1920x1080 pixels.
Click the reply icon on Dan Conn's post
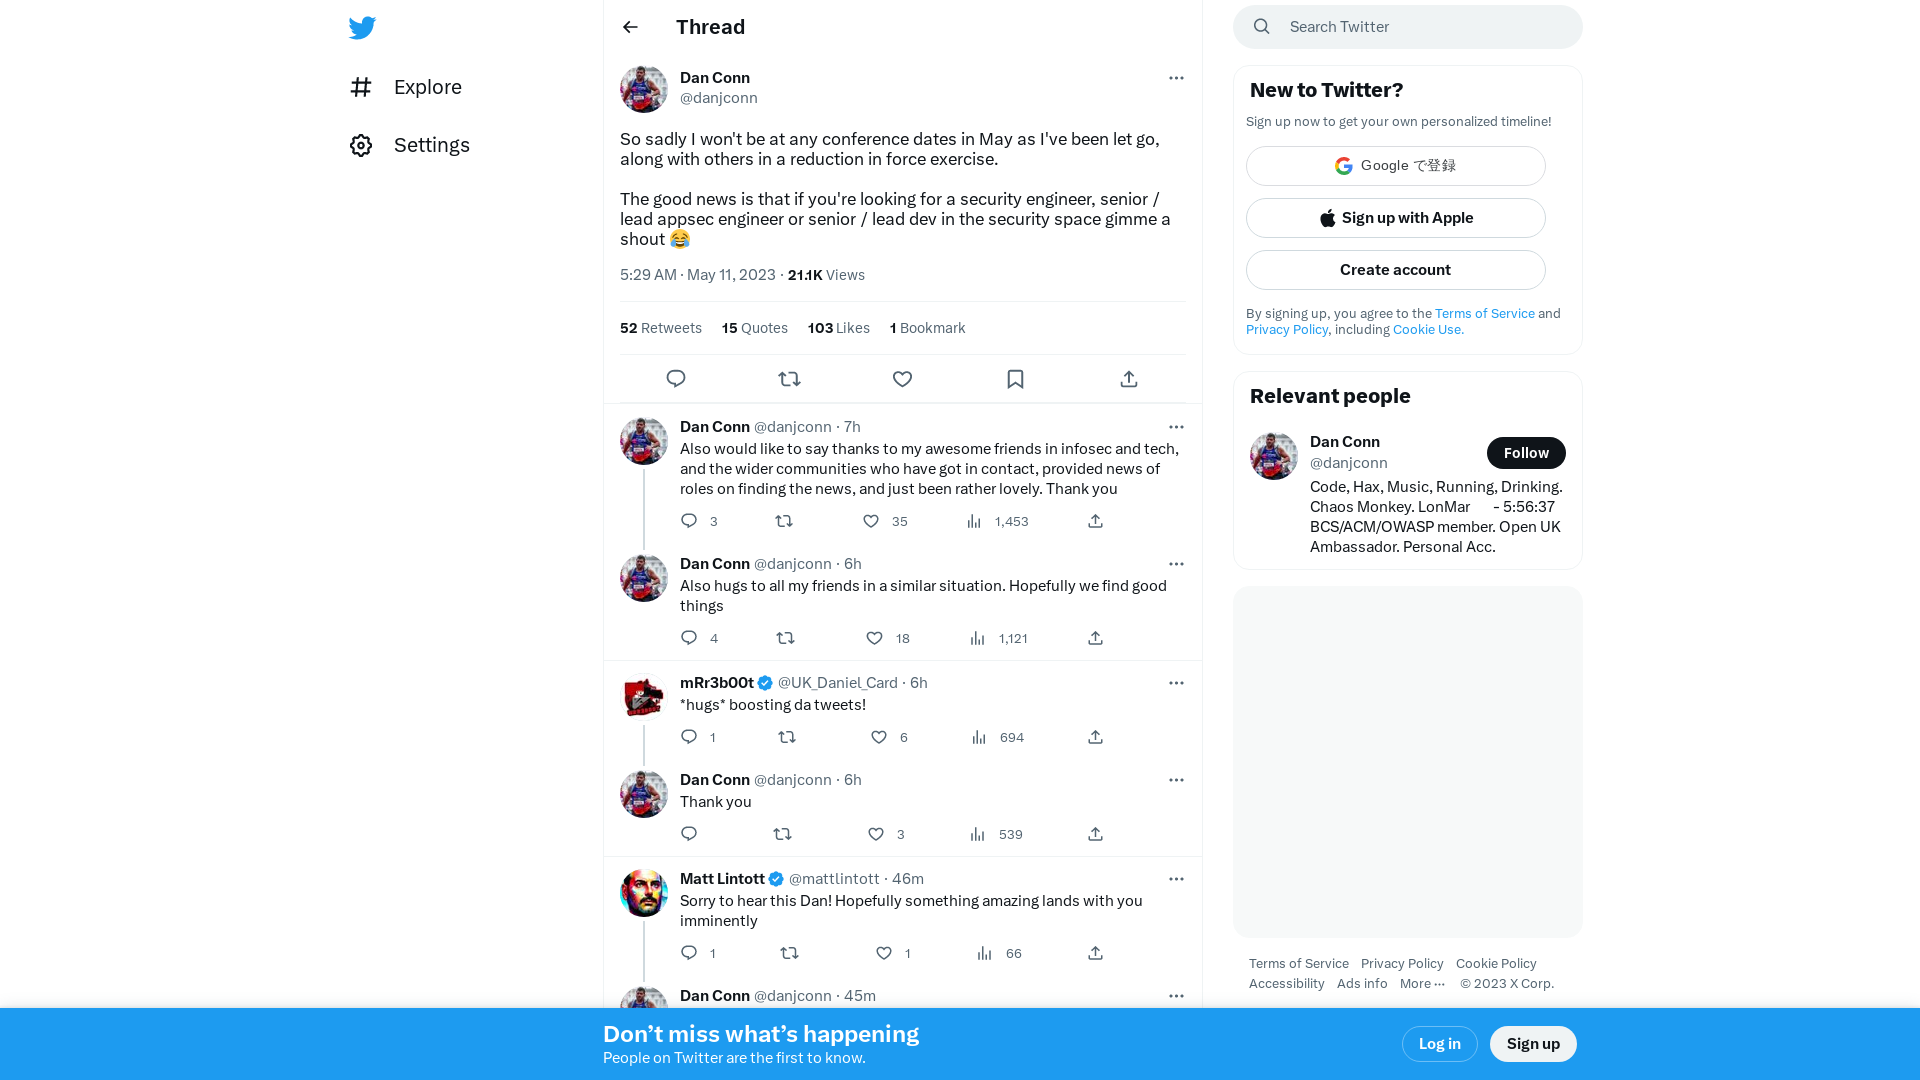pyautogui.click(x=676, y=380)
